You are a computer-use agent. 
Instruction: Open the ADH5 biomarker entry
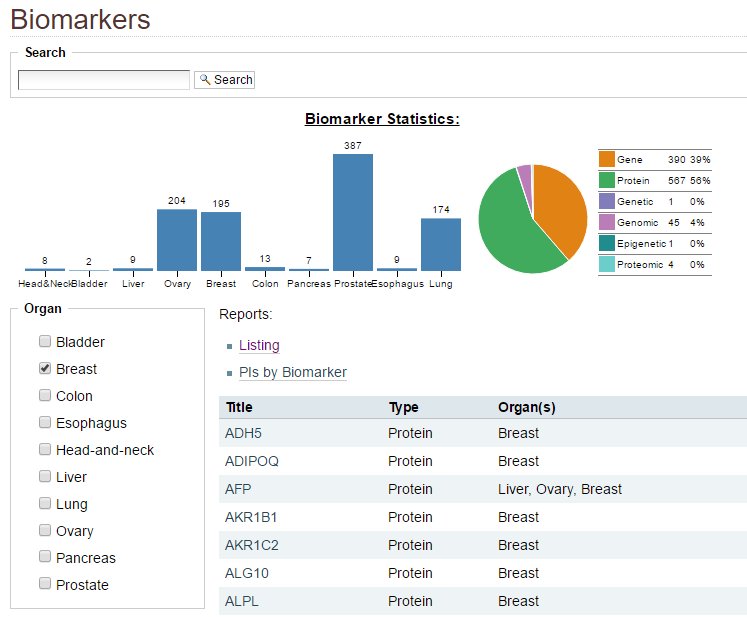(243, 433)
